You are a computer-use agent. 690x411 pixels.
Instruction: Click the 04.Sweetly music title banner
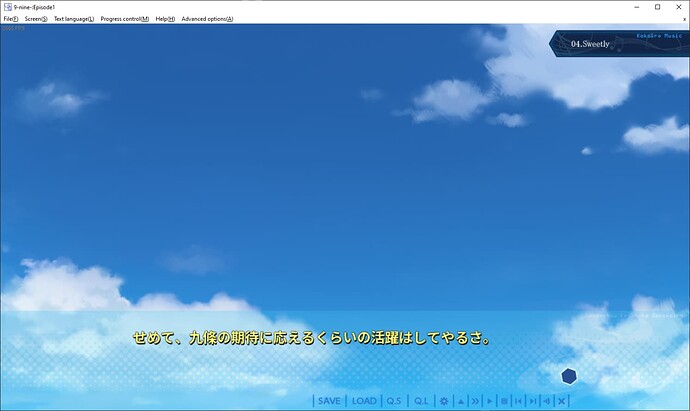pyautogui.click(x=619, y=44)
